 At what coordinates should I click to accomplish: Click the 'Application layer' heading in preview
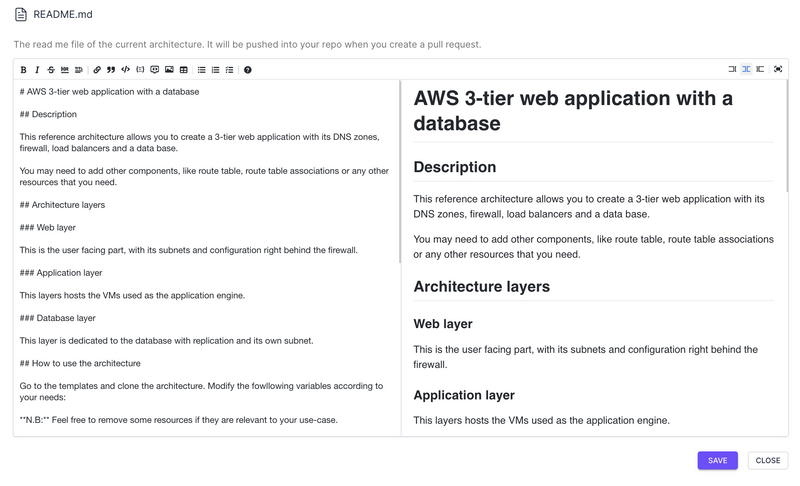pos(464,395)
